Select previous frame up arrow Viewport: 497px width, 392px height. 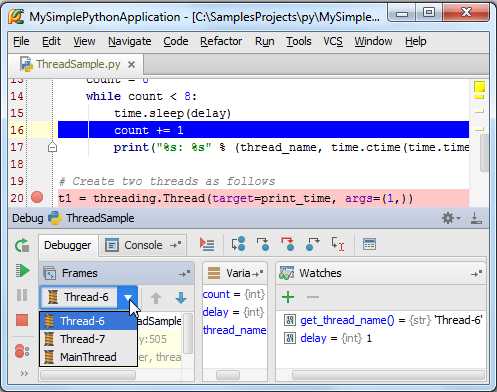pos(156,297)
